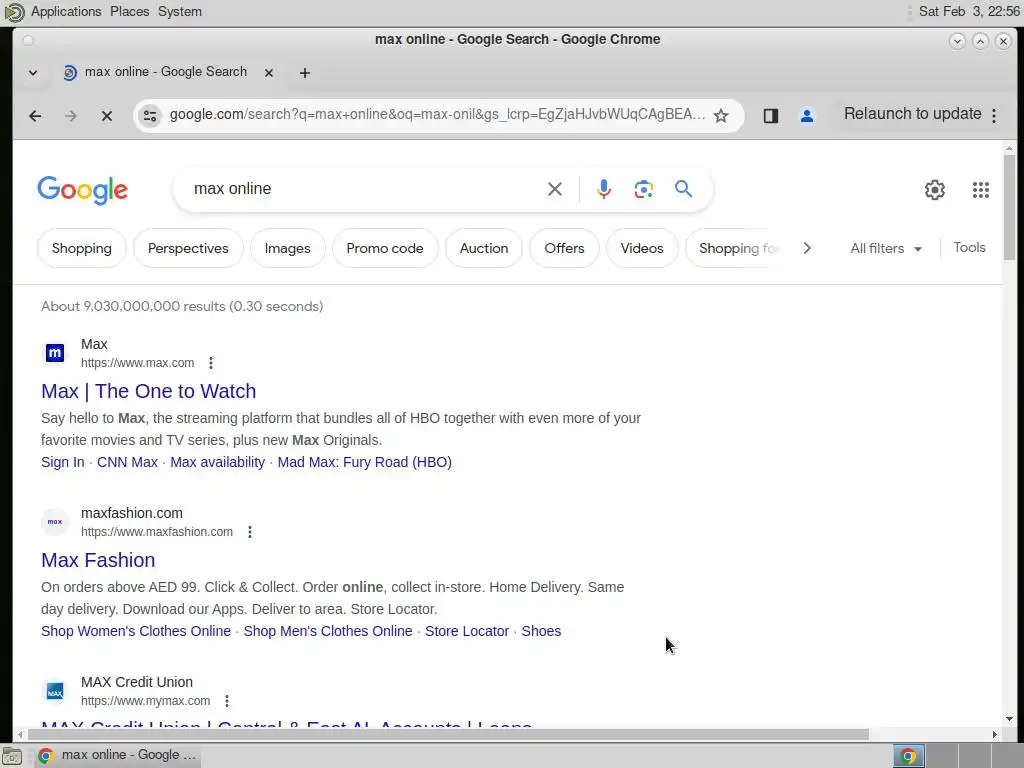Select the Perspectives filter chip
The height and width of the screenshot is (768, 1024).
188,249
